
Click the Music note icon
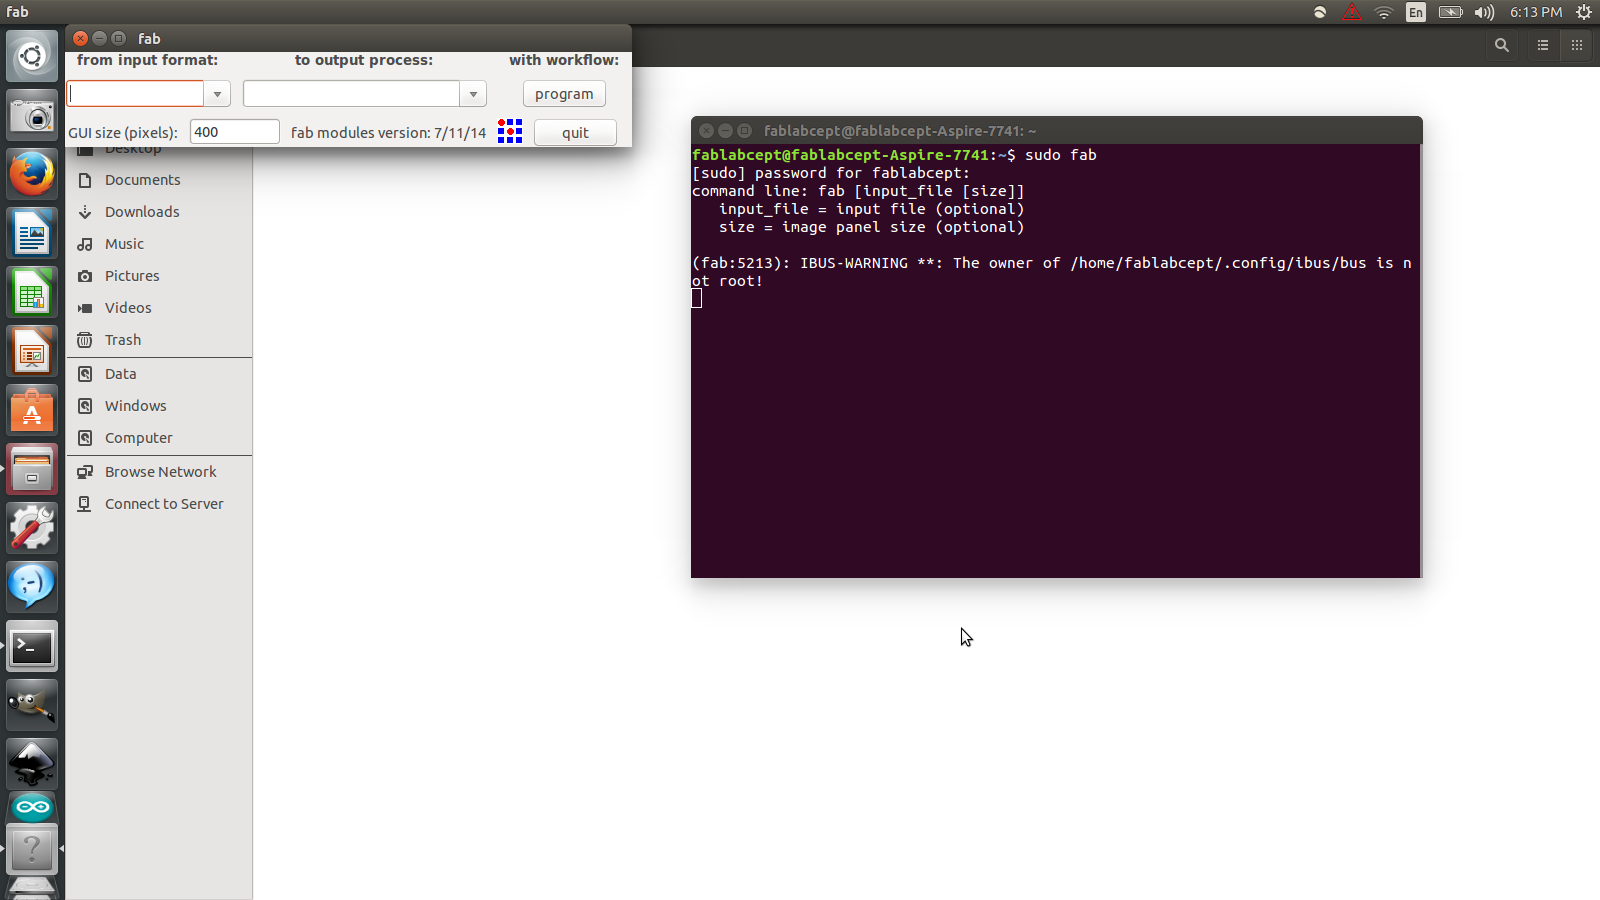point(85,244)
